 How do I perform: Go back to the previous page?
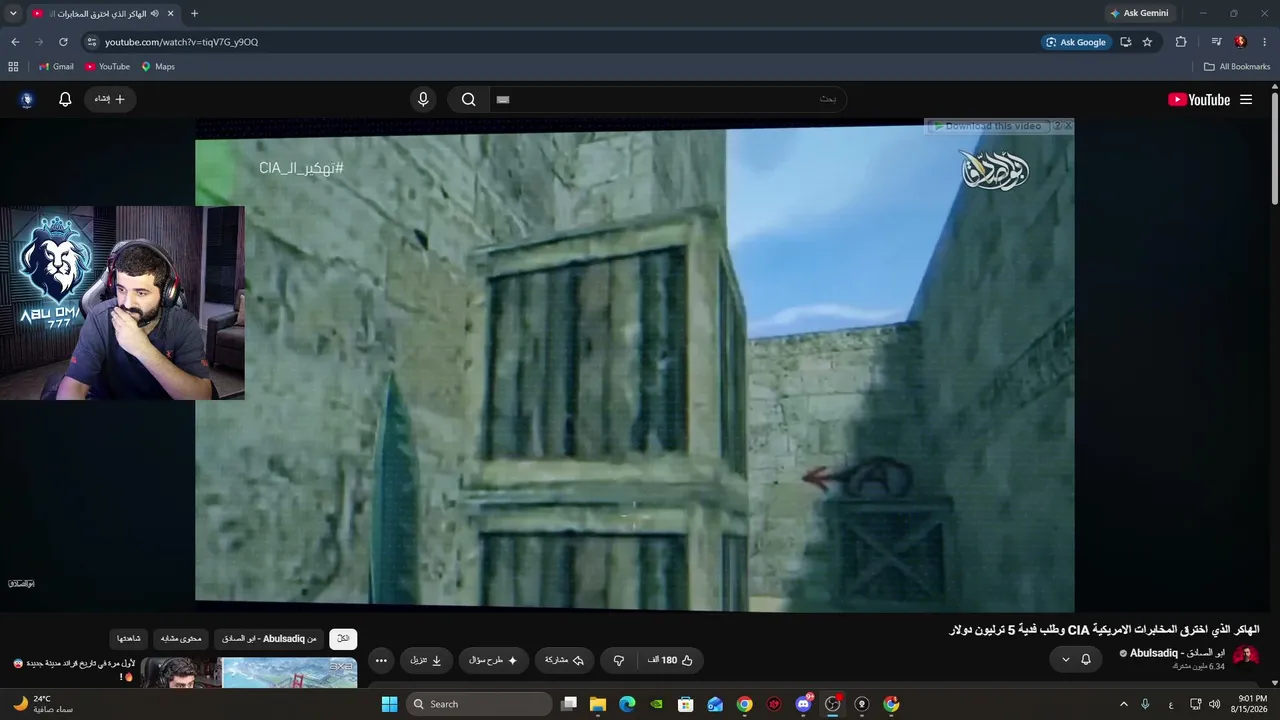pyautogui.click(x=15, y=42)
